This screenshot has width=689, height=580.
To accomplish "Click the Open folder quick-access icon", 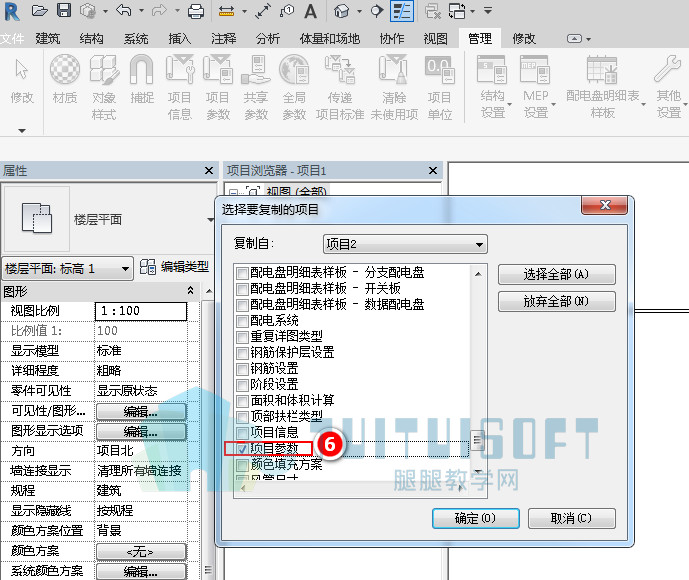I will tap(40, 10).
